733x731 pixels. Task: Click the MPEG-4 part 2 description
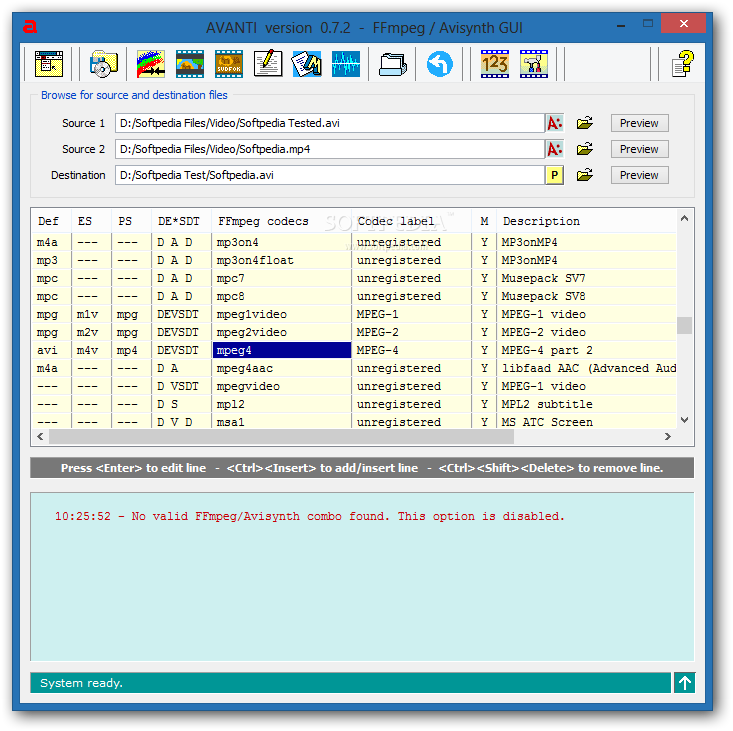[547, 351]
